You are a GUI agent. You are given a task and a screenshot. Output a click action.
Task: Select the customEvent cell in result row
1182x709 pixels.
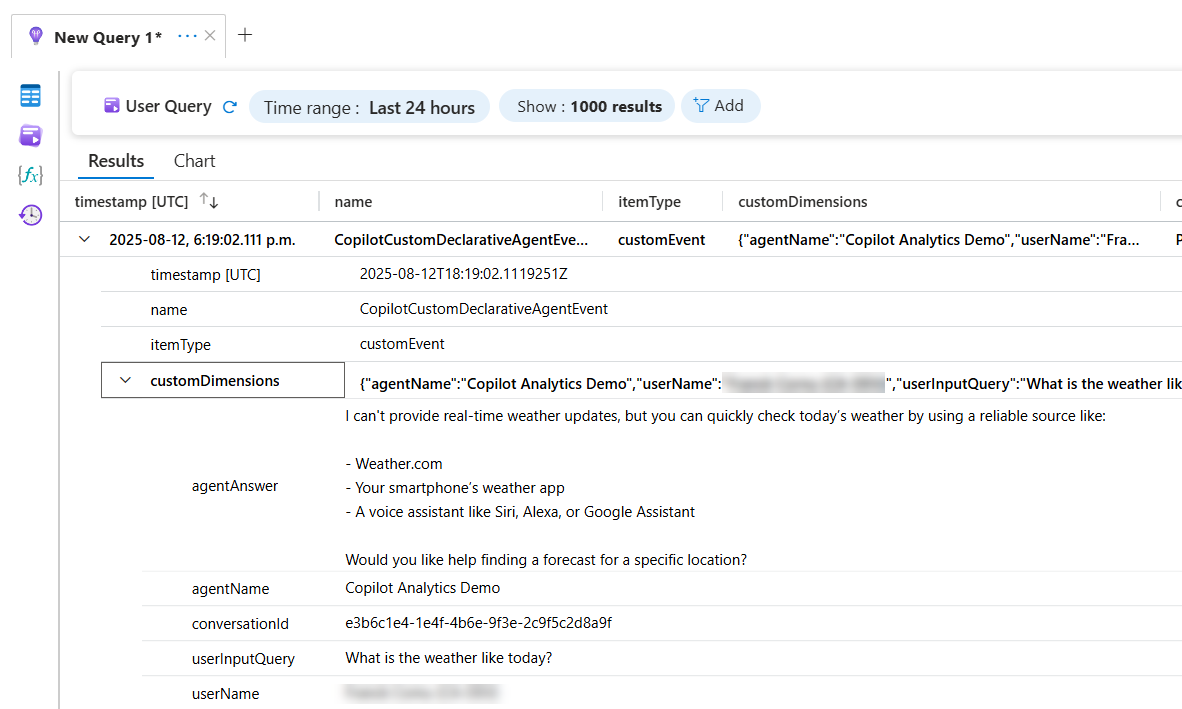(x=662, y=240)
